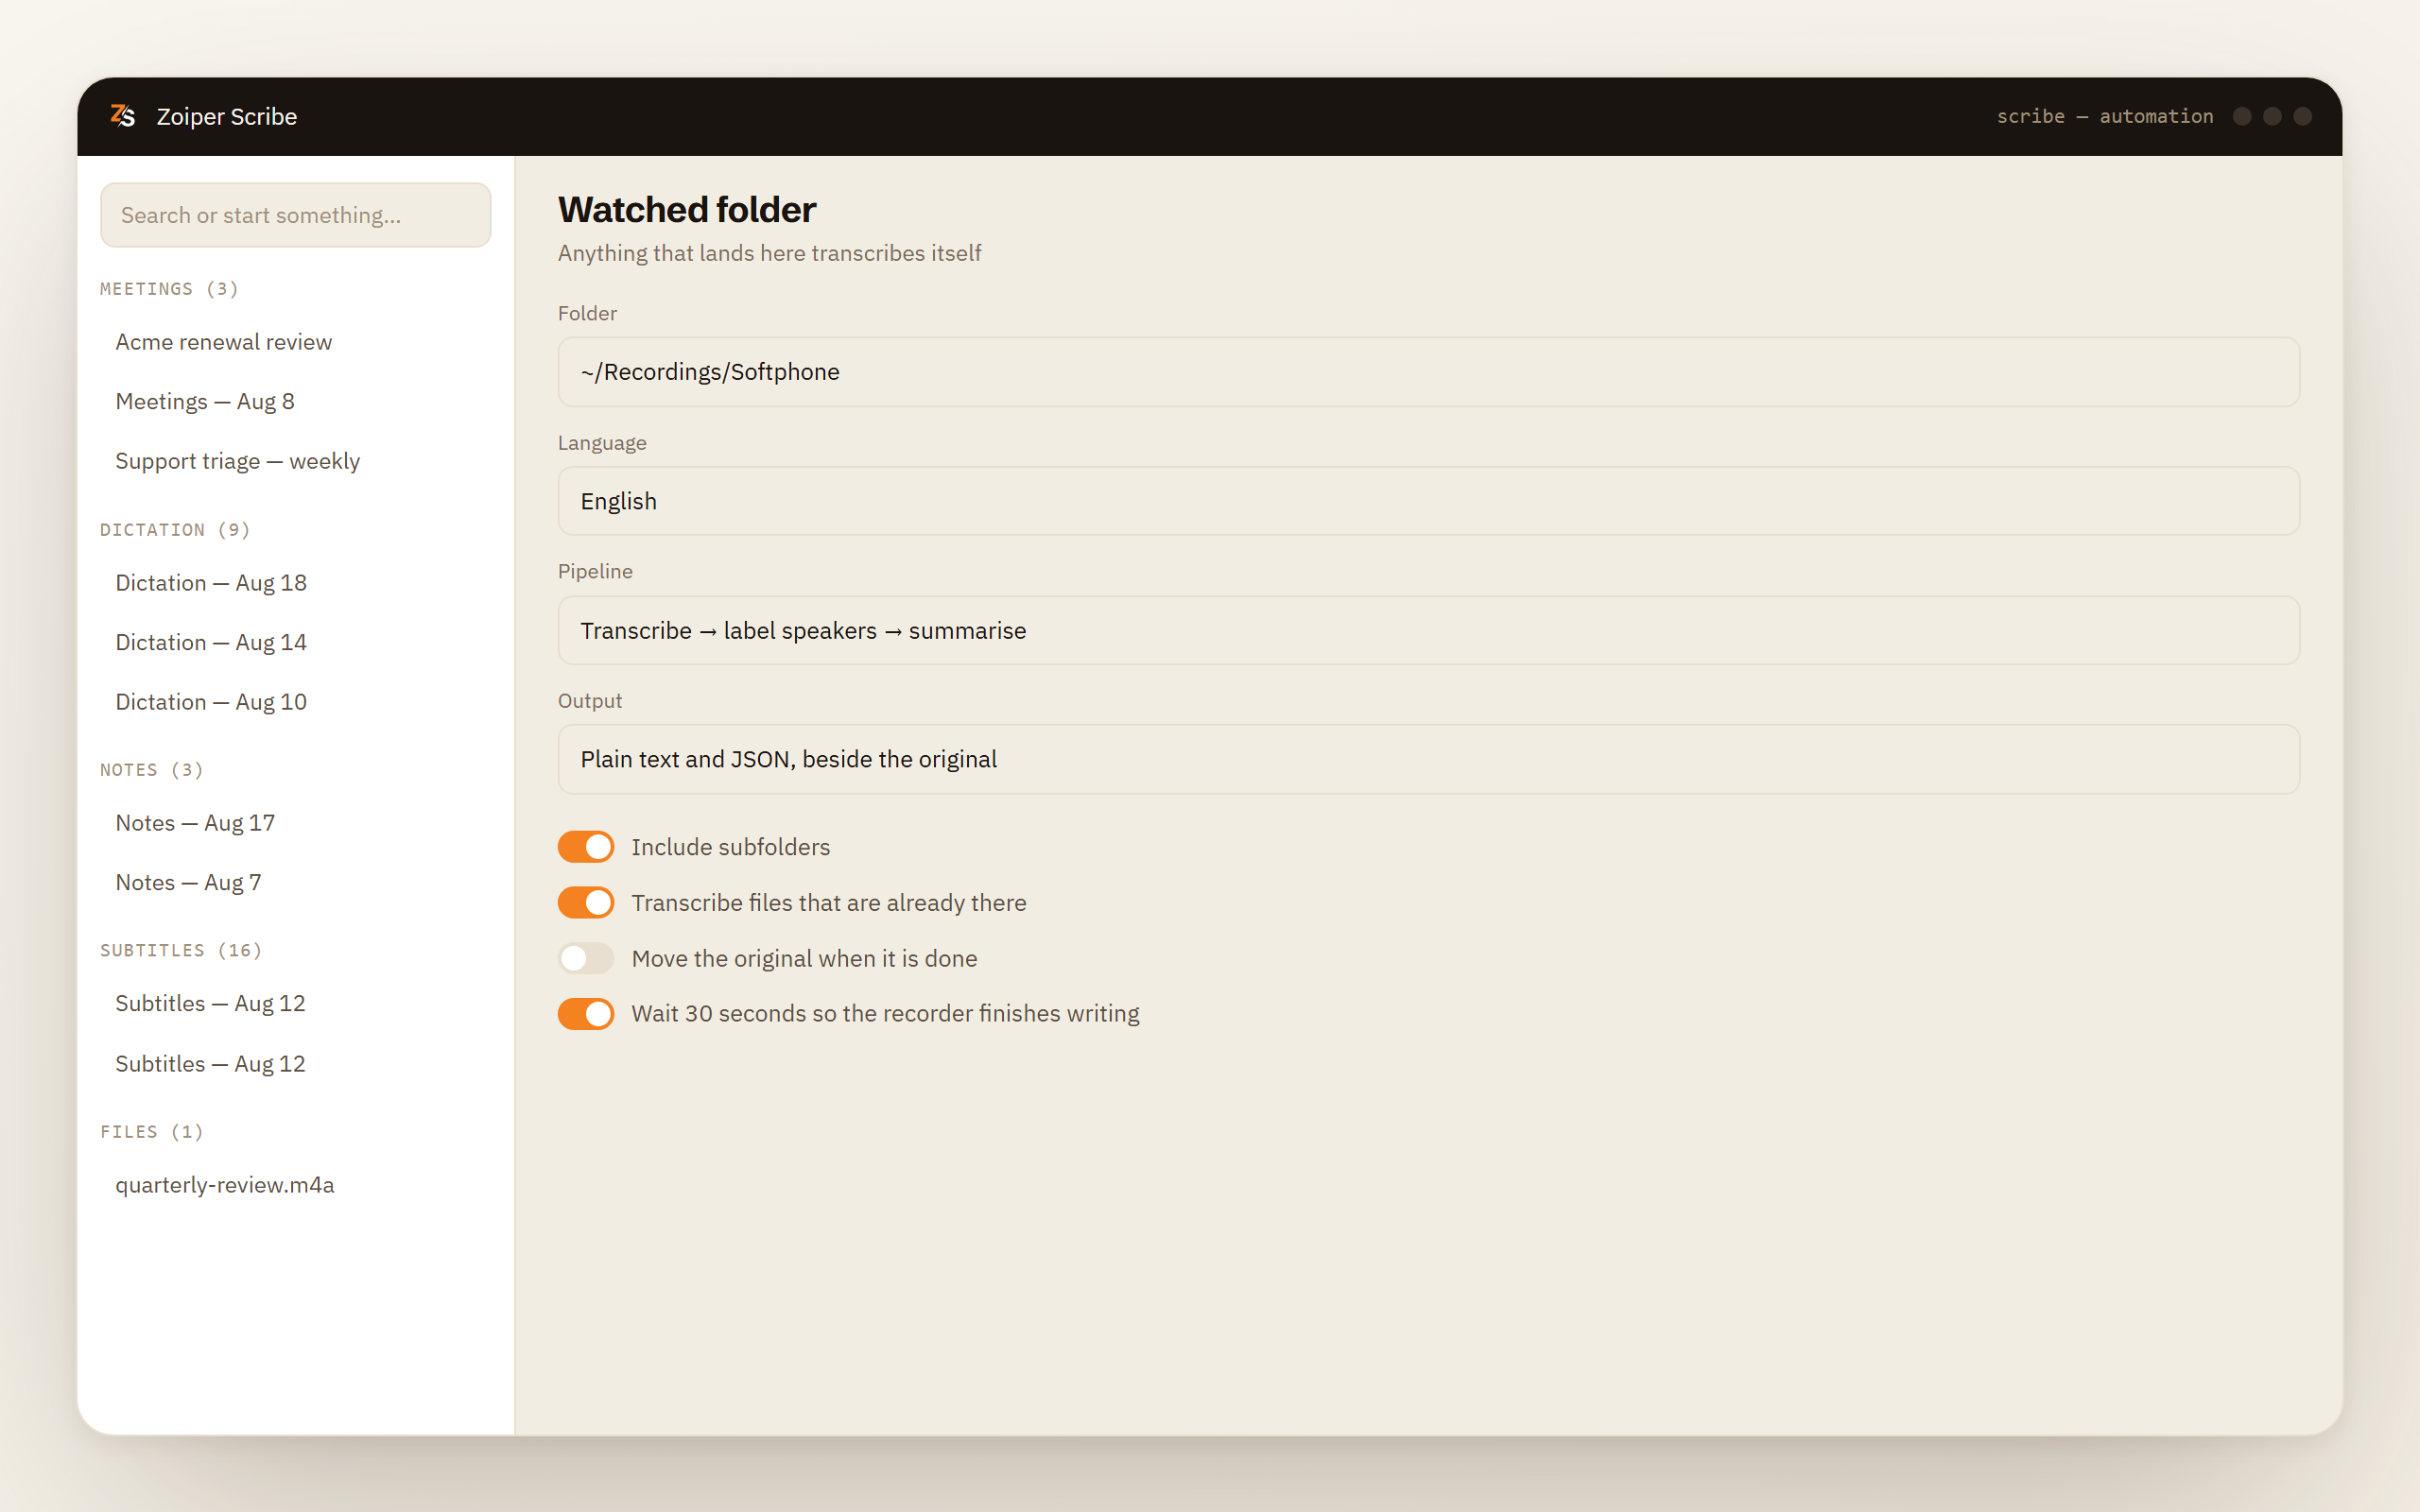2420x1512 pixels.
Task: Click the FILES (1) section header
Action: coord(152,1132)
